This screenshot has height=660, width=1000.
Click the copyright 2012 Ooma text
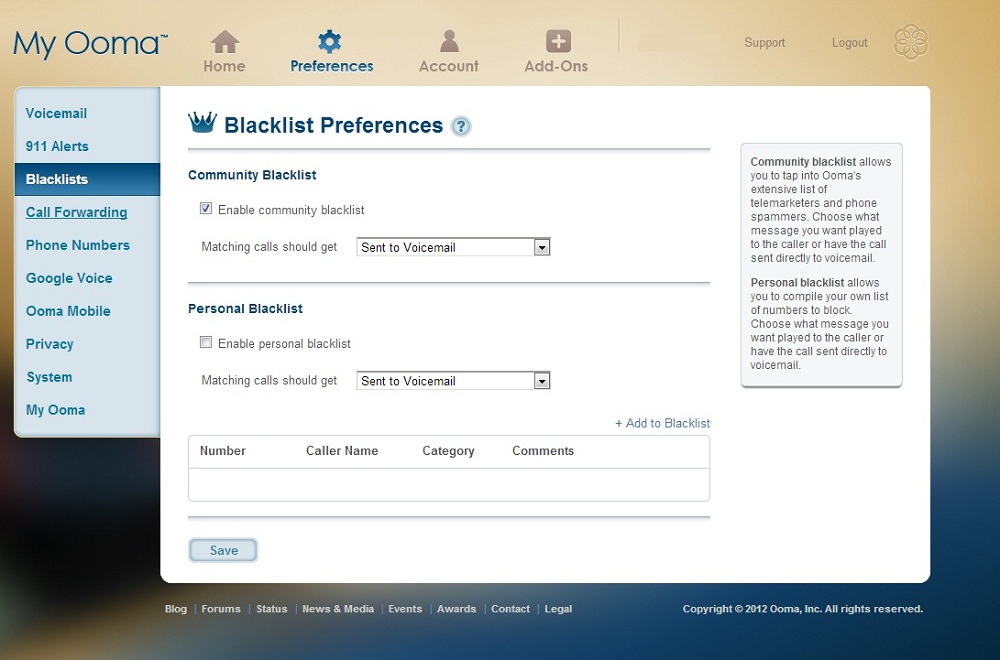click(x=802, y=609)
